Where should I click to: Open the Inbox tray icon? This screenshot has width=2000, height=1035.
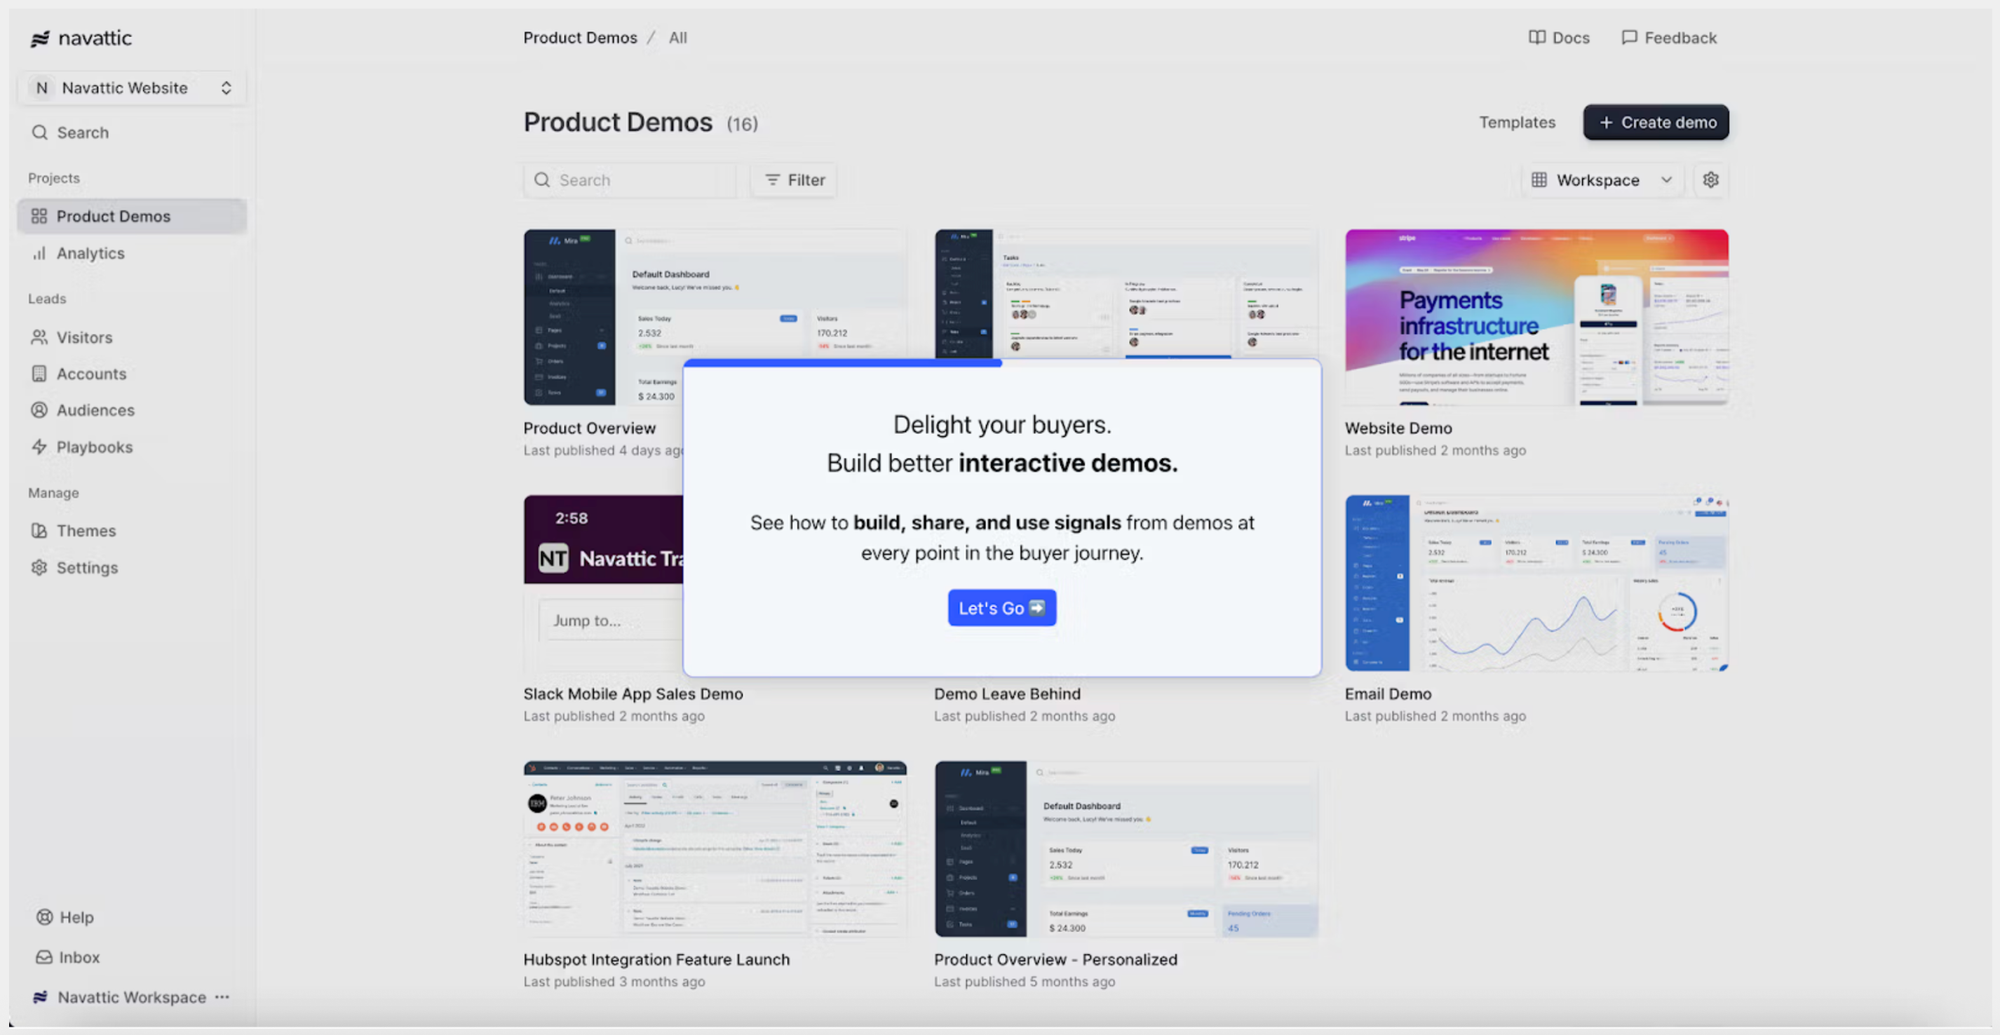[x=44, y=957]
